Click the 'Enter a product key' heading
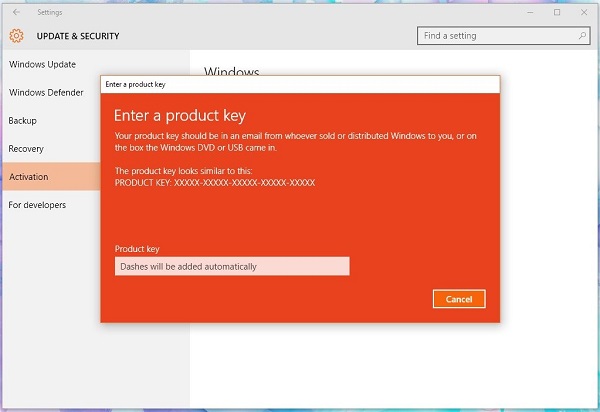Screen dimensions: 600x412 pyautogui.click(x=180, y=116)
